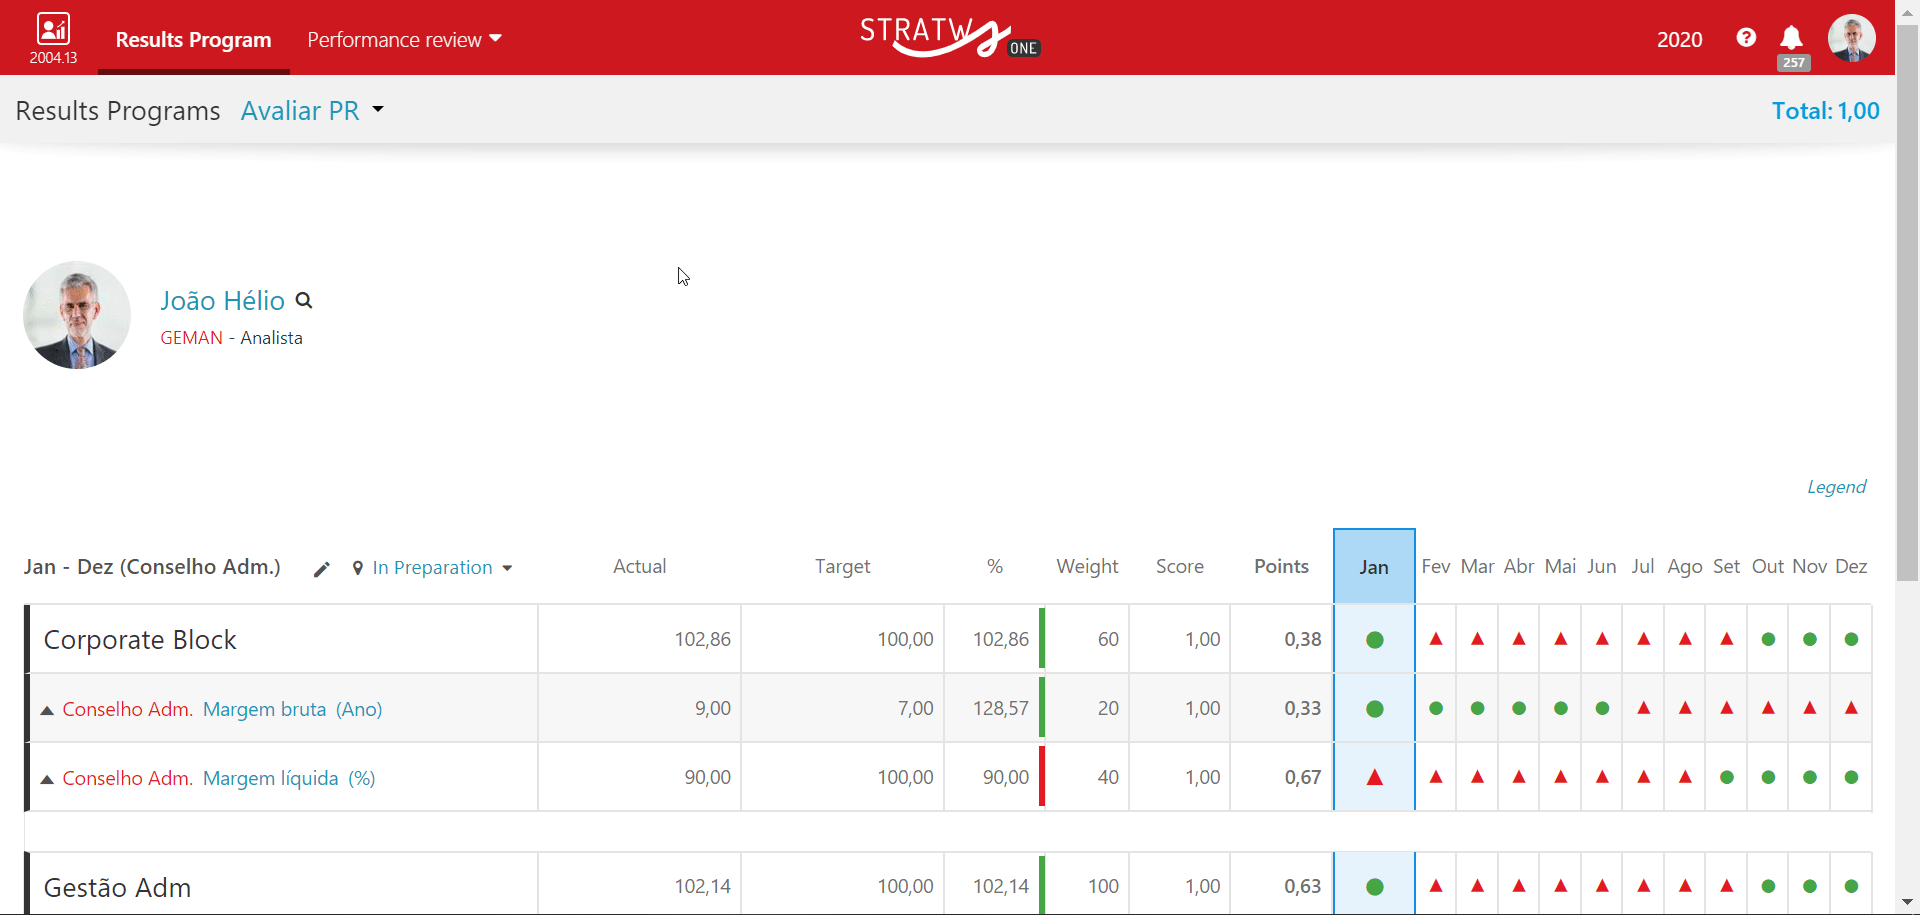Click the Dez green circle in Corporate Block row
Image resolution: width=1920 pixels, height=915 pixels.
point(1851,639)
